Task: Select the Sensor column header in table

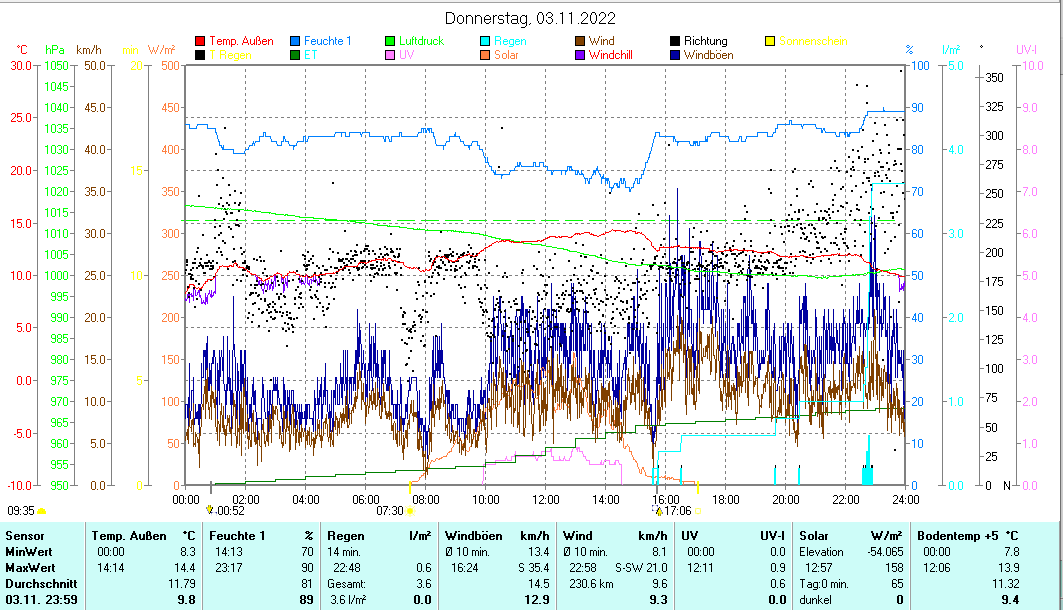Action: [x=25, y=536]
